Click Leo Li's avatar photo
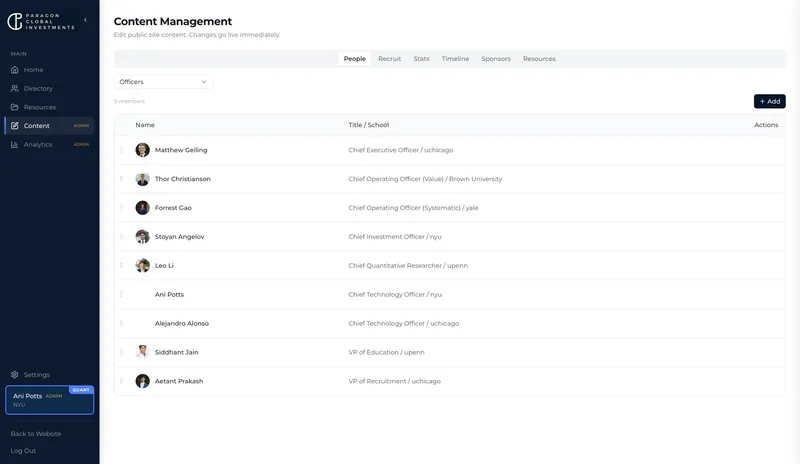The width and height of the screenshot is (800, 464). 142,265
